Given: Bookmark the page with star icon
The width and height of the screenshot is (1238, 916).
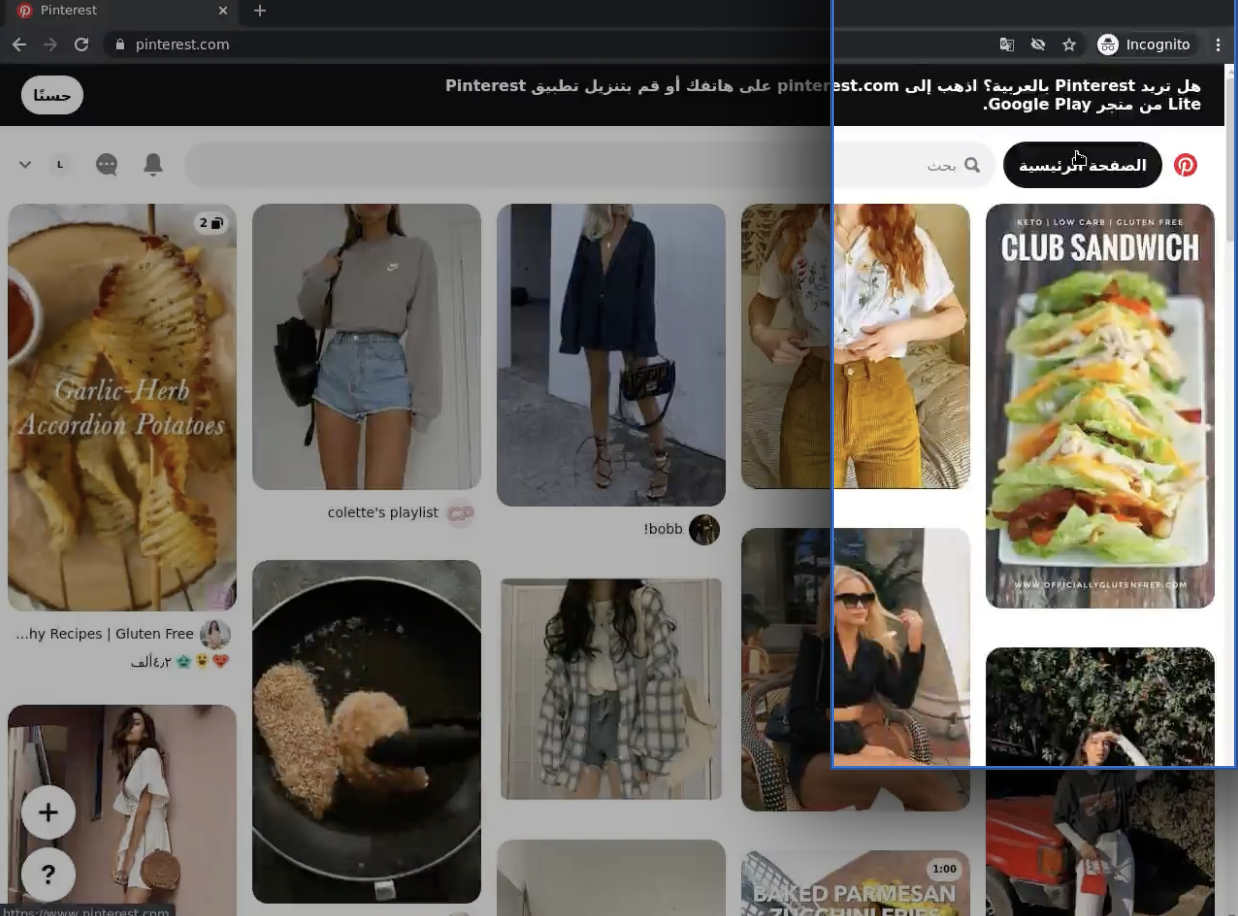Looking at the screenshot, I should tap(1069, 44).
